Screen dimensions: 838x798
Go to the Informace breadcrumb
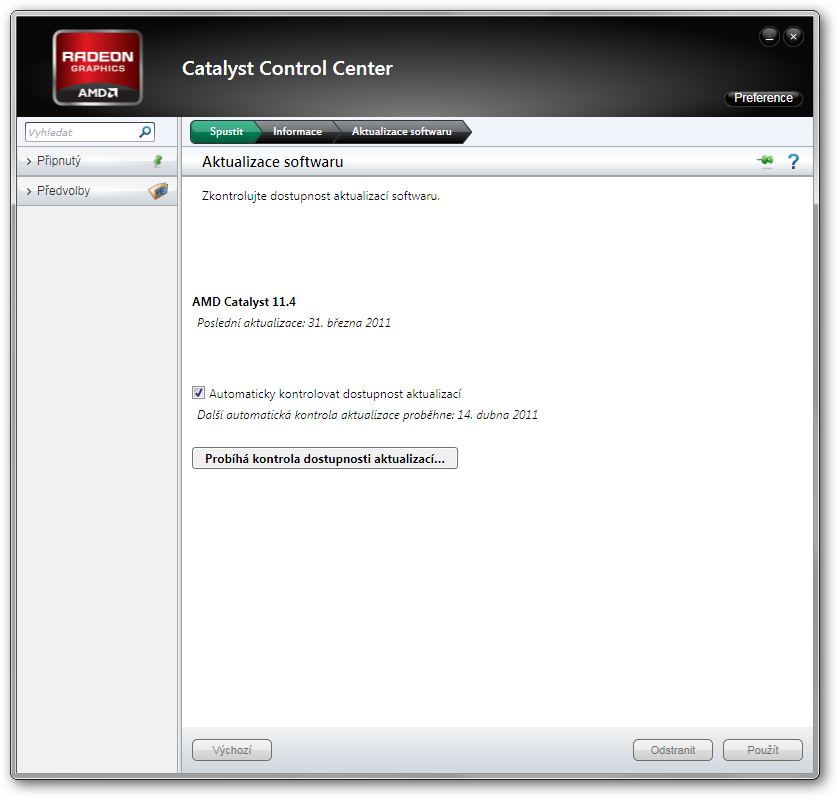pos(297,131)
